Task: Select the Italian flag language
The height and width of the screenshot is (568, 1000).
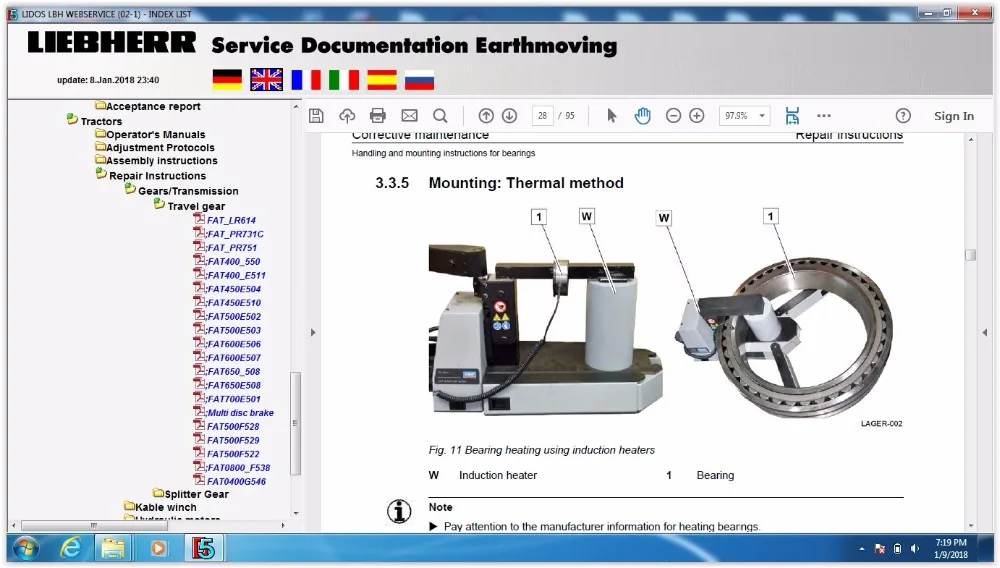Action: 344,80
